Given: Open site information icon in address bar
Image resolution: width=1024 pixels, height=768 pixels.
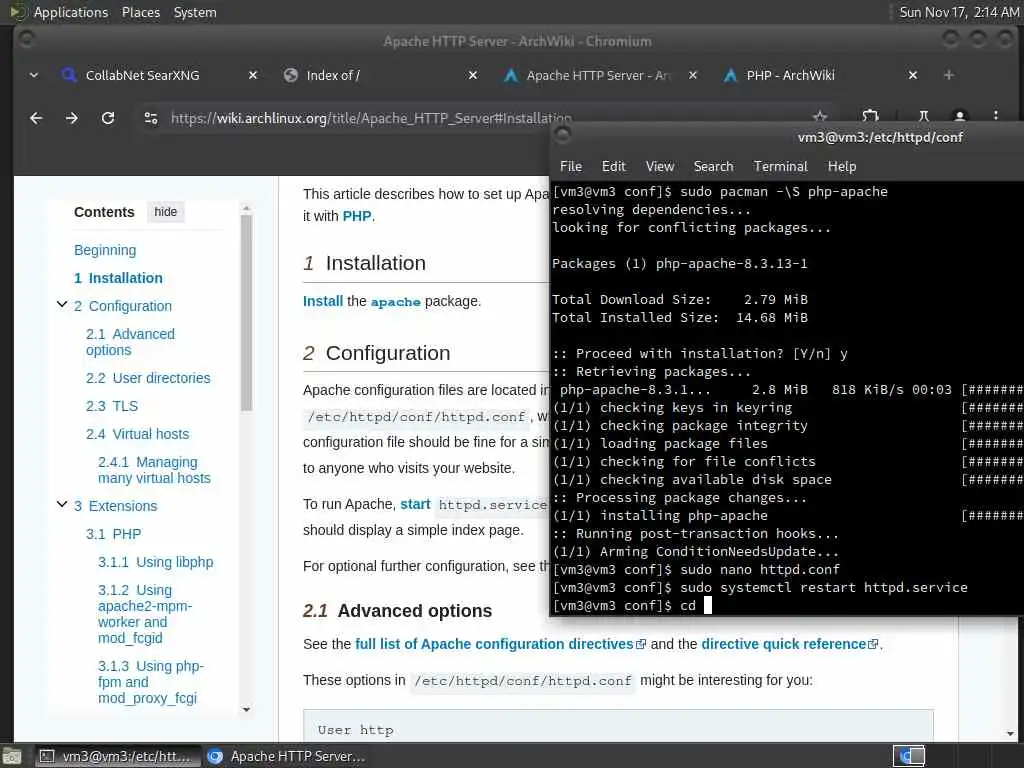Looking at the screenshot, I should [x=151, y=118].
